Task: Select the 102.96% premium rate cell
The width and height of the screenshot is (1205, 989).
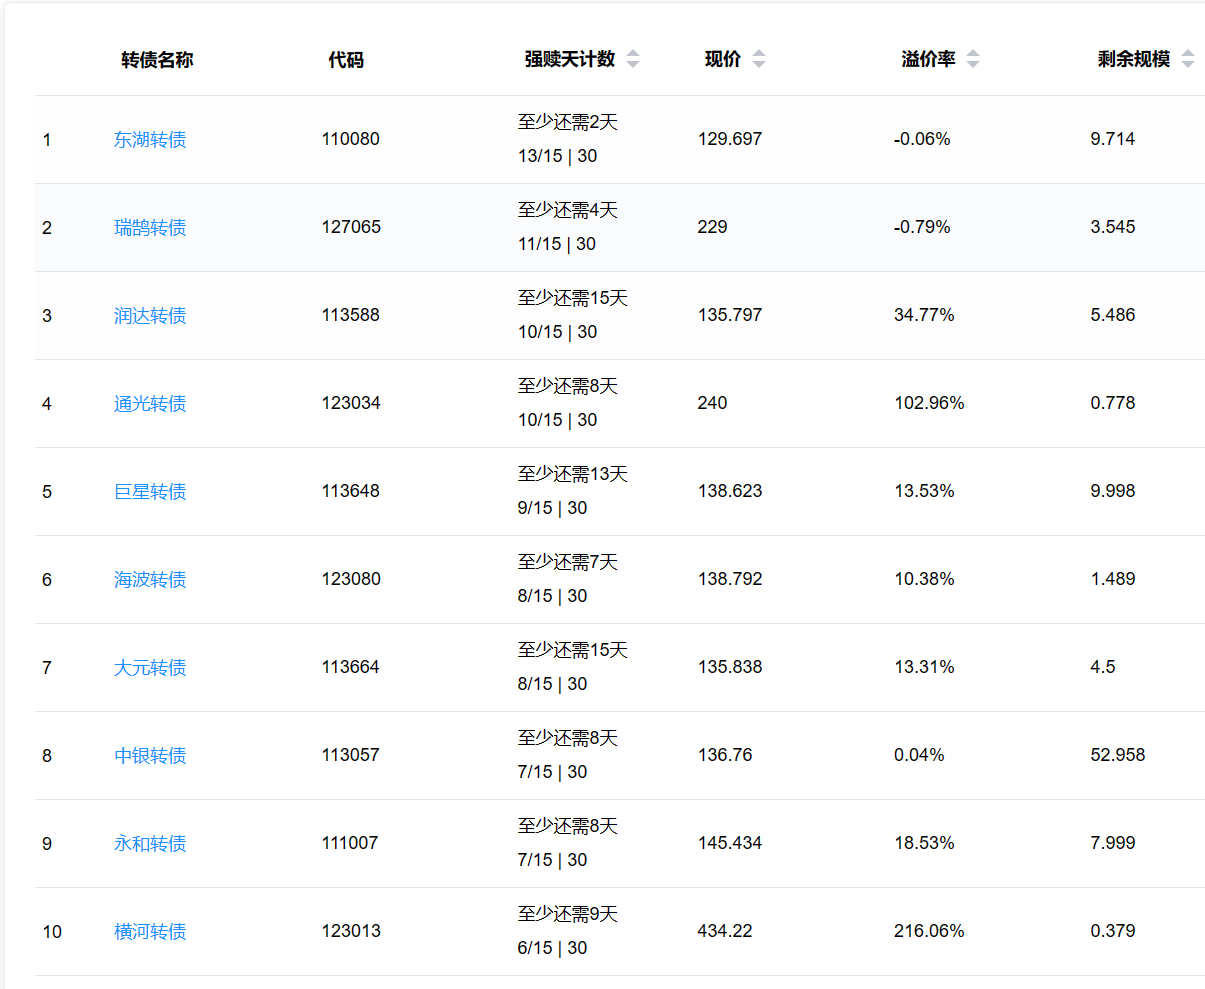Action: point(929,403)
